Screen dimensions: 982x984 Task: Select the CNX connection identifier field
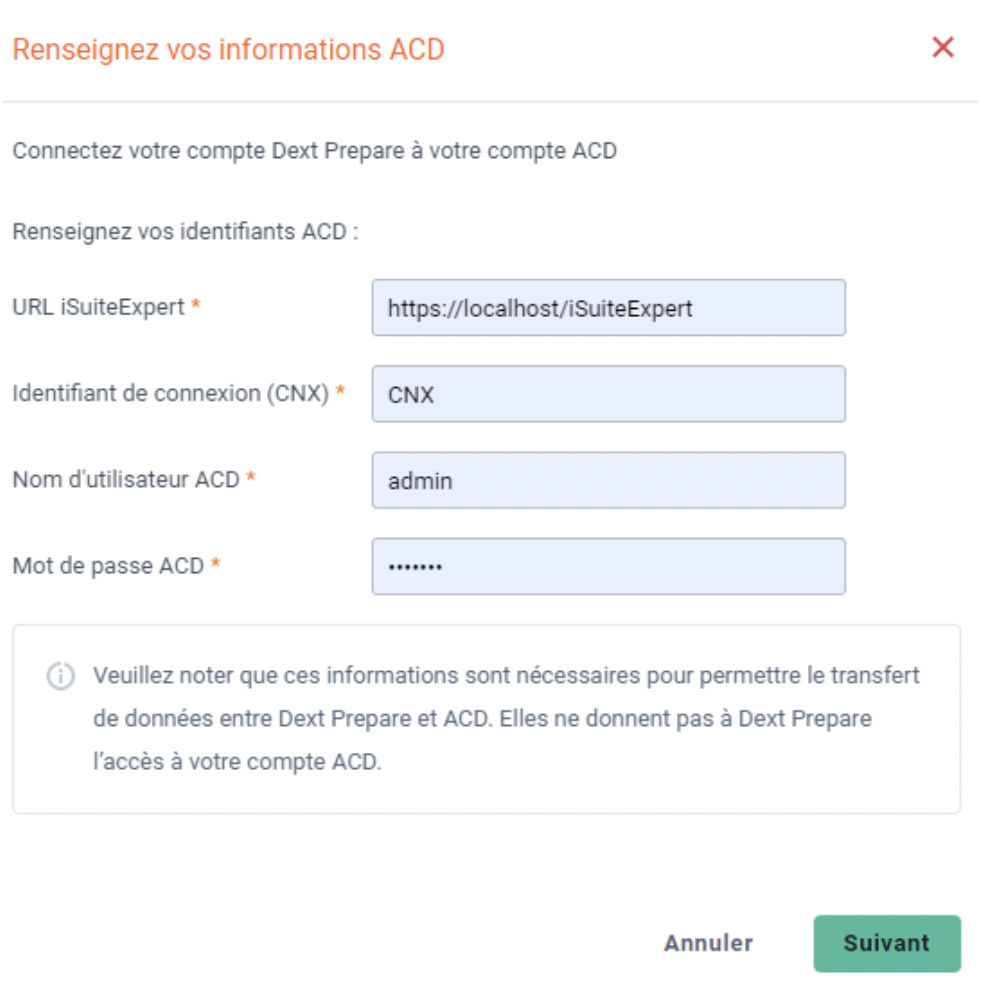tap(608, 394)
